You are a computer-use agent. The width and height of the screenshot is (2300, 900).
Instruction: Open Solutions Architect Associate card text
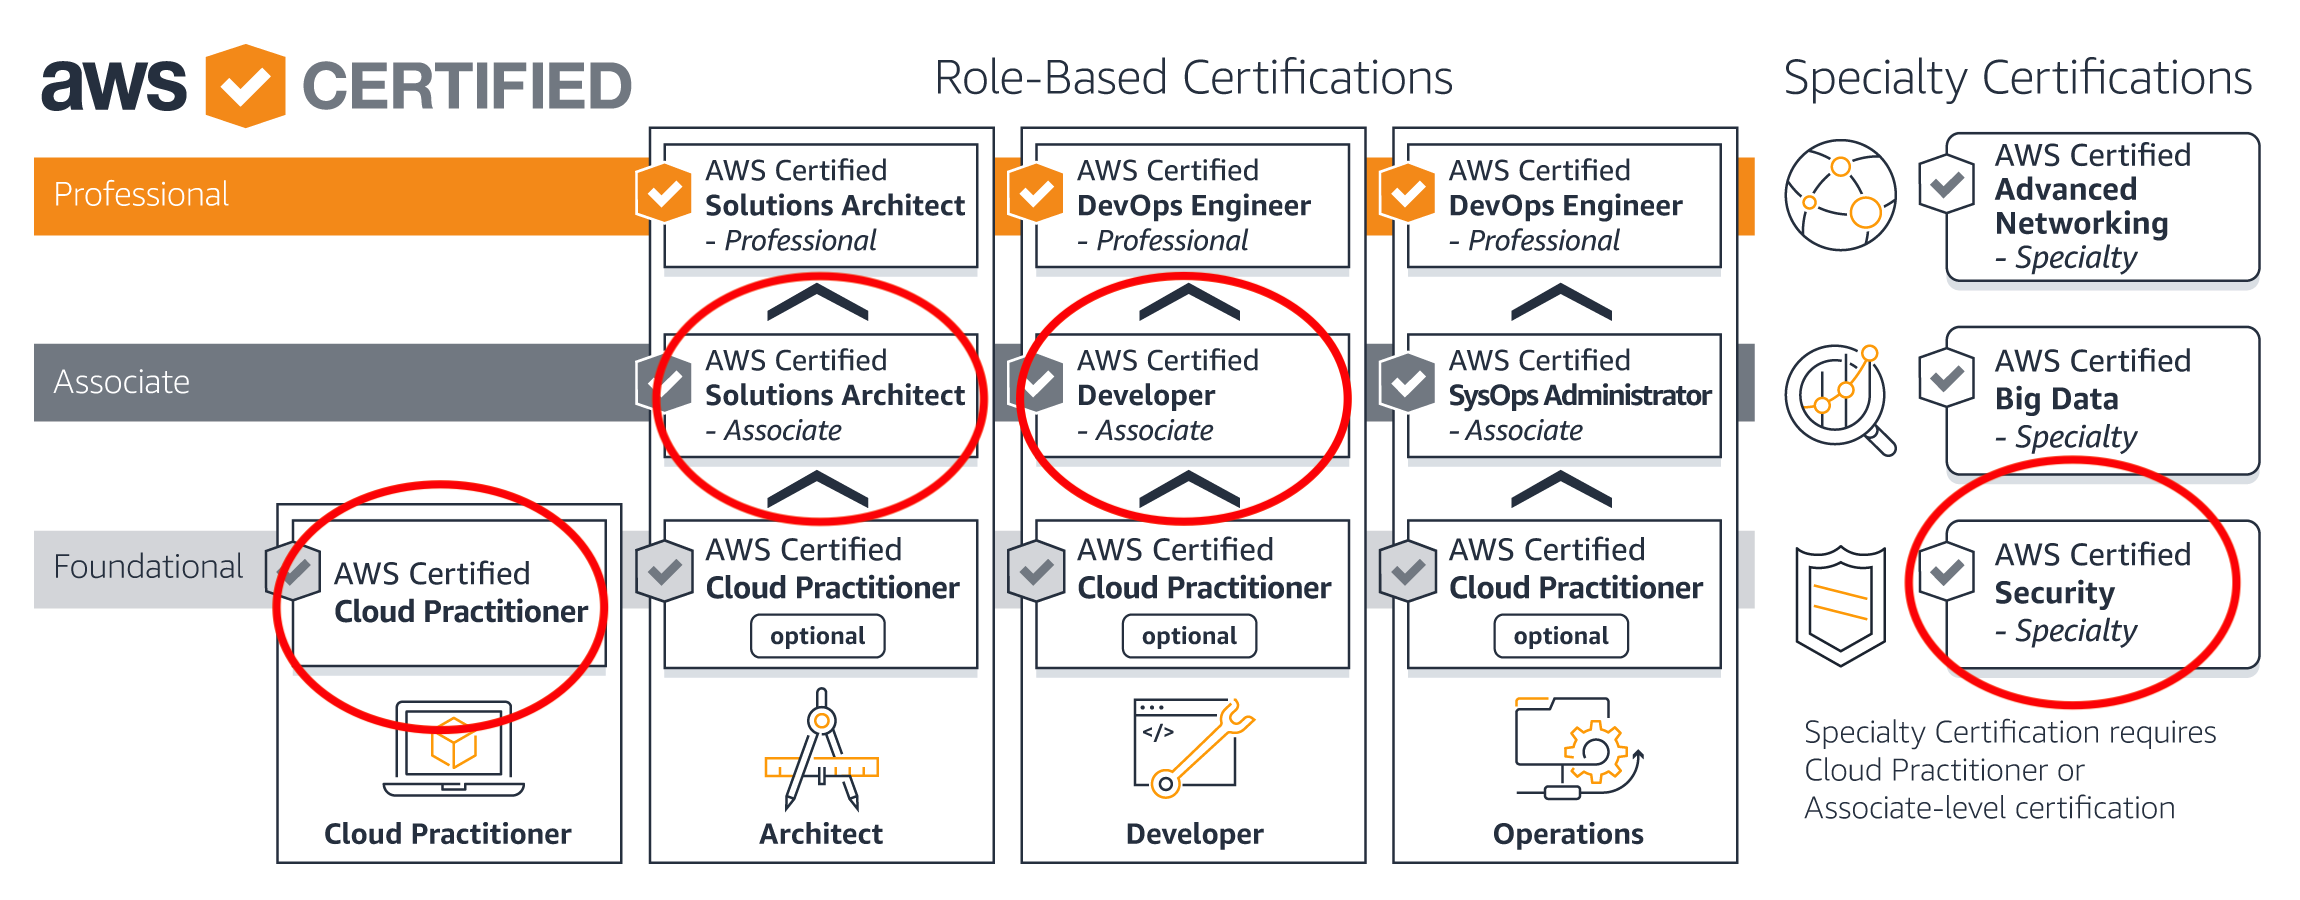[835, 395]
